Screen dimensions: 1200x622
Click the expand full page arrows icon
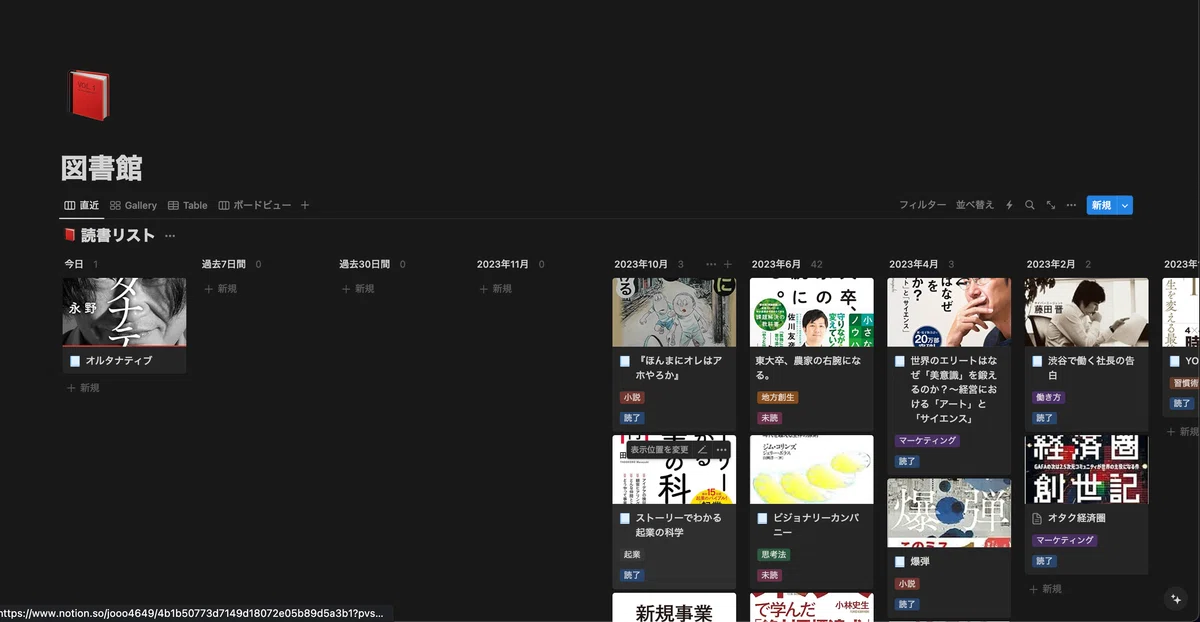coord(1051,205)
